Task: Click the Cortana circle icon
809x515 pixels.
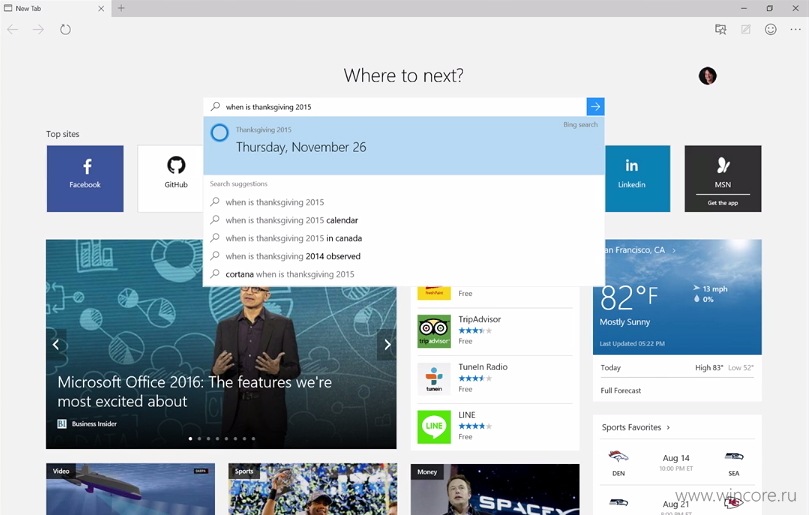Action: click(219, 133)
